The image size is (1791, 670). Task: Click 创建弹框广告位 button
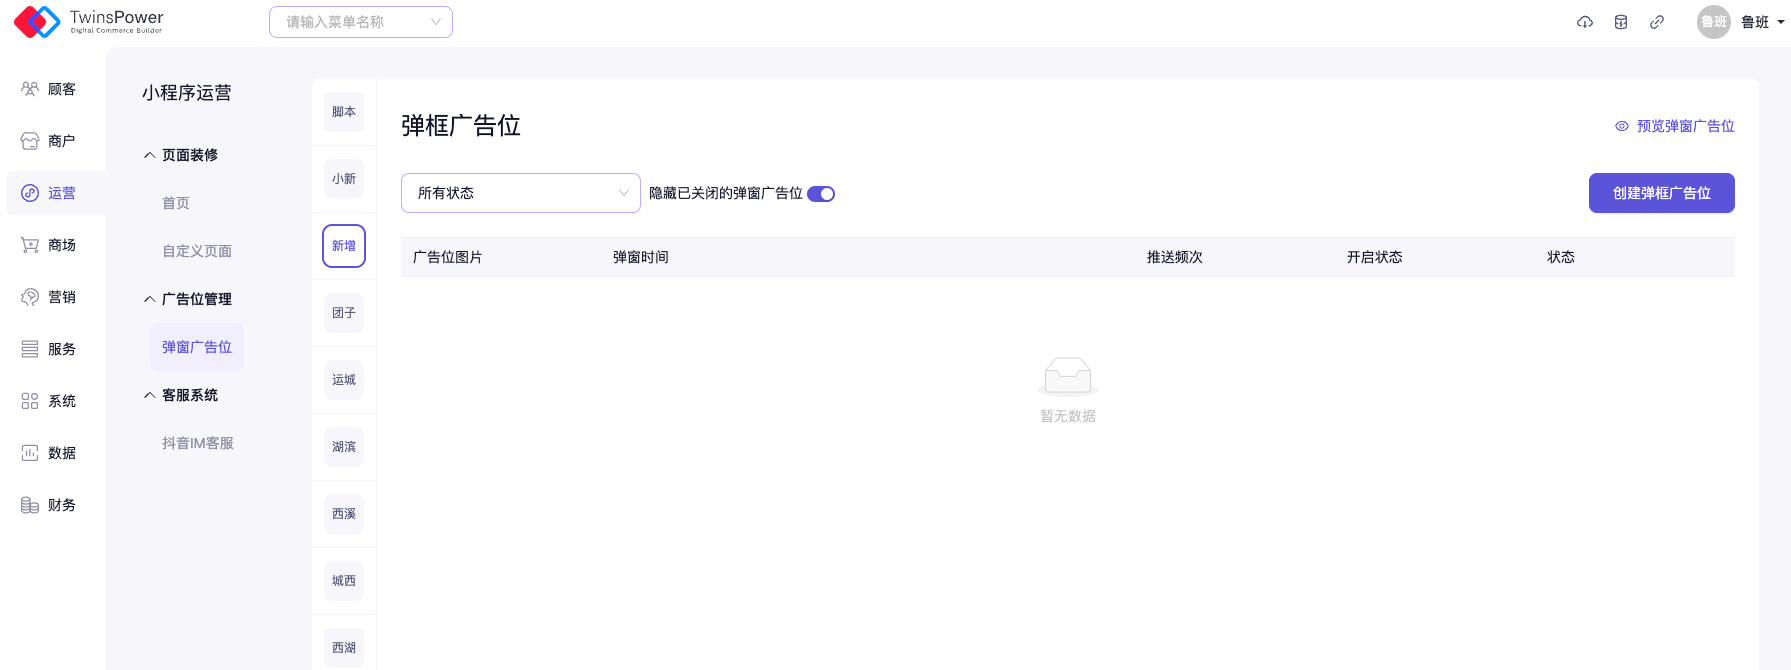(1661, 193)
